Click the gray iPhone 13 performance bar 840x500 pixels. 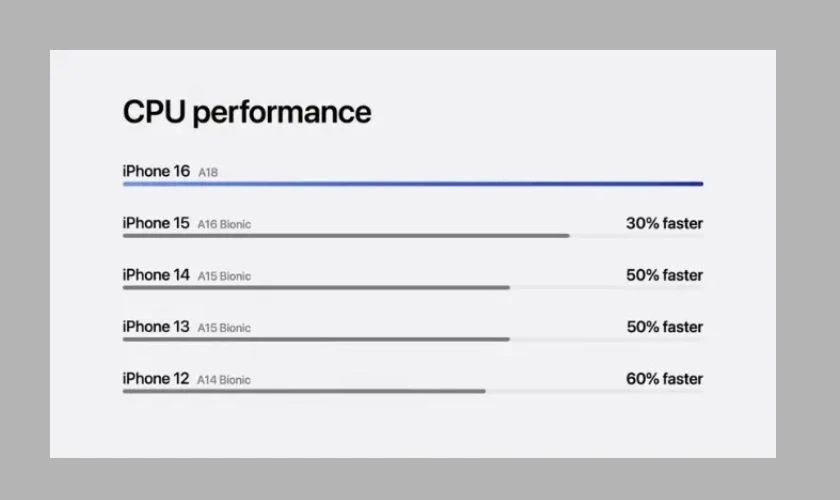coord(316,340)
